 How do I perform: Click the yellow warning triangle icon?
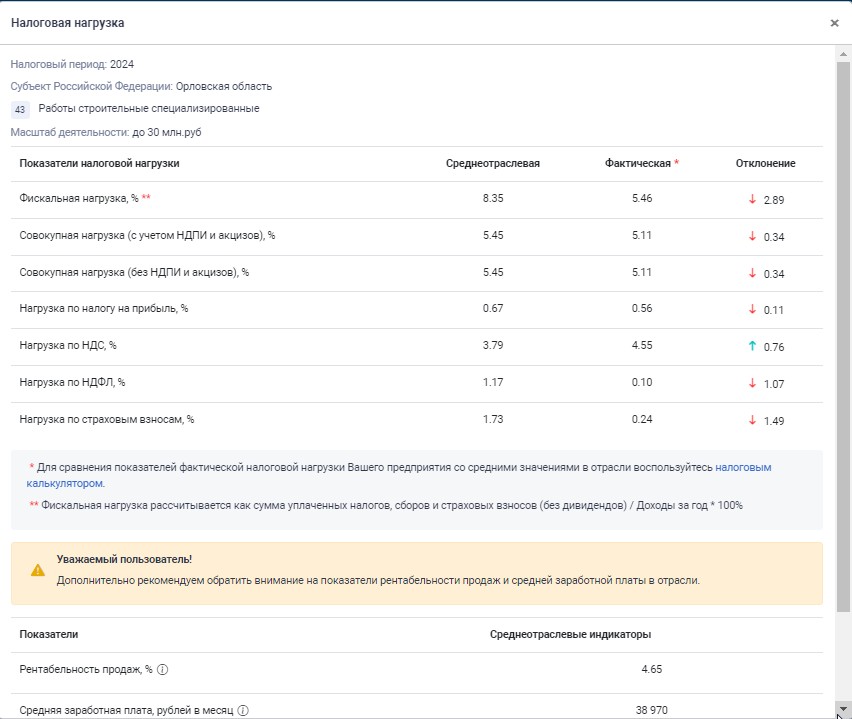38,570
